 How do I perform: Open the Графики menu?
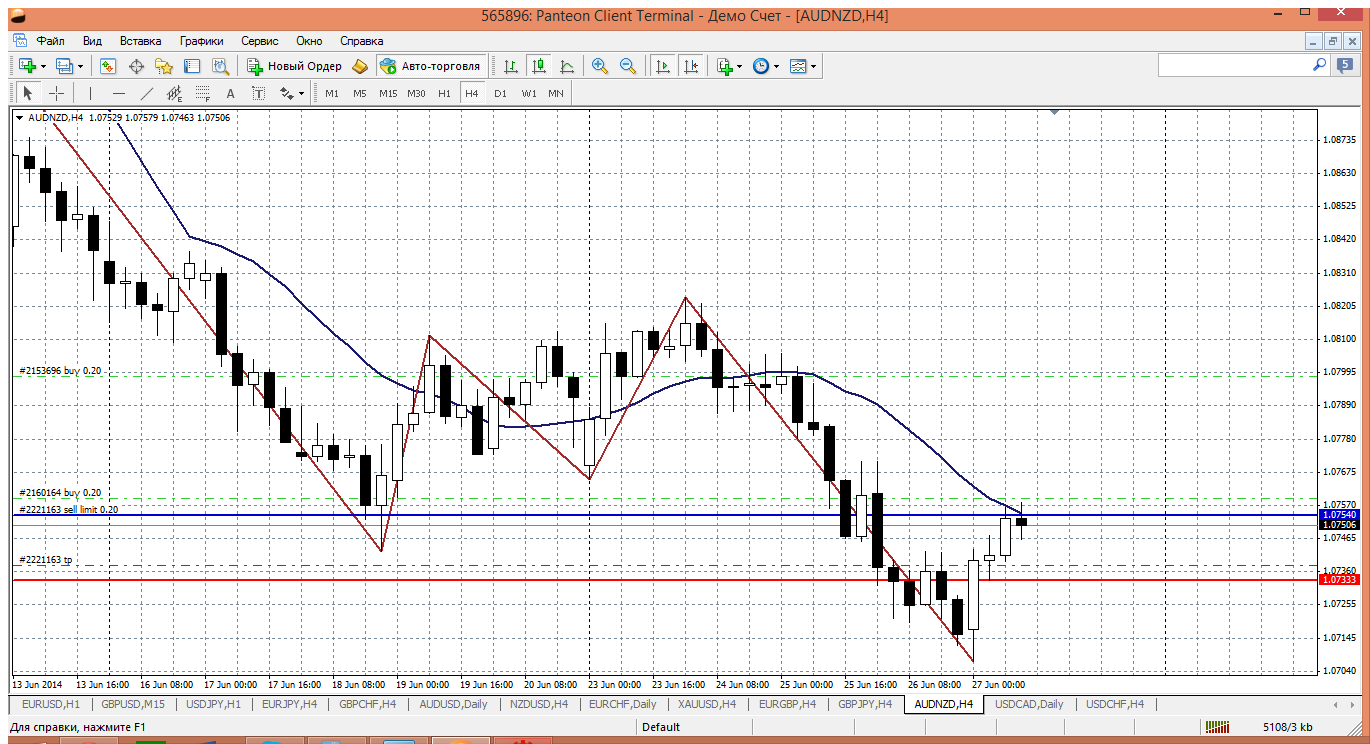click(202, 41)
